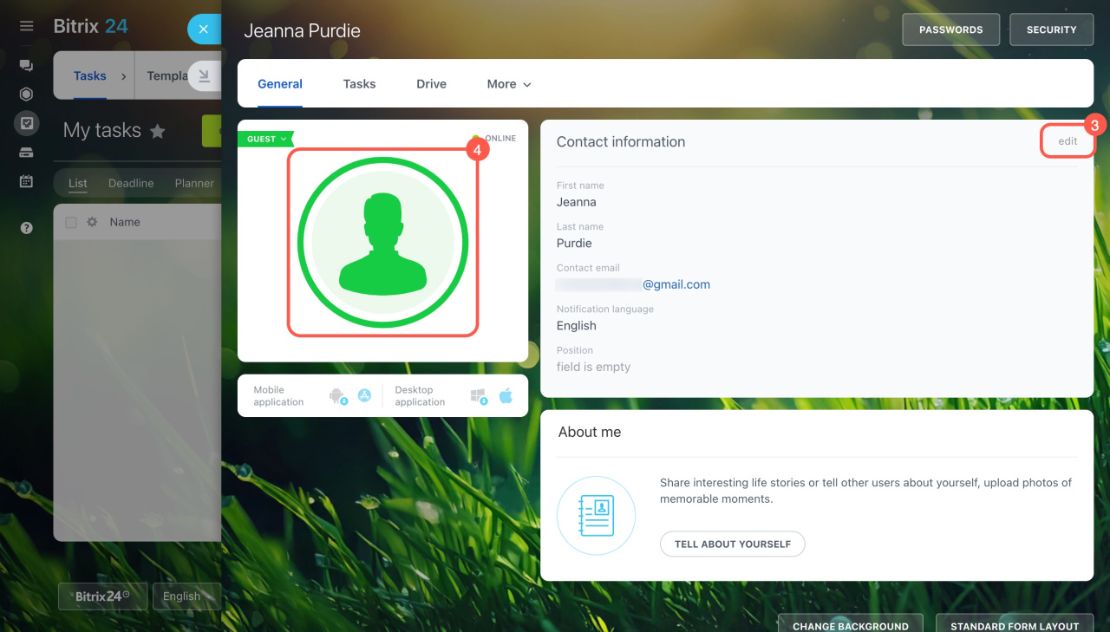This screenshot has height=632, width=1110.
Task: Open the hamburger menu icon
Action: point(26,26)
